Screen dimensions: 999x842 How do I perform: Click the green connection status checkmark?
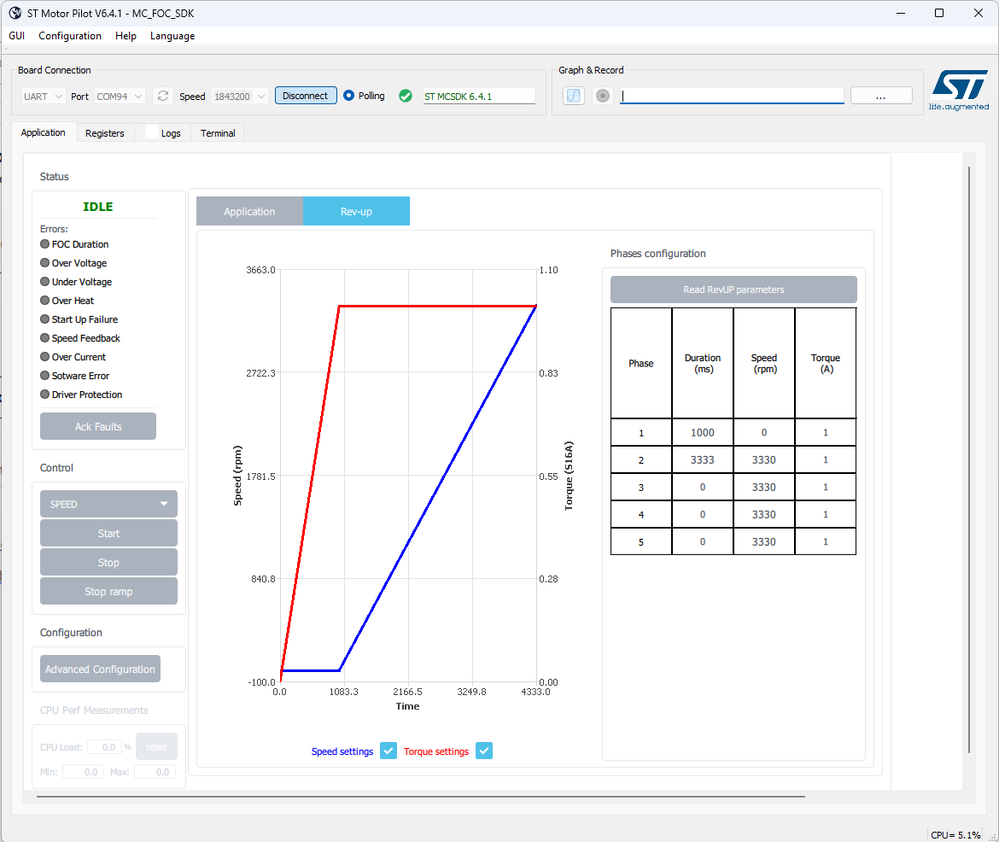coord(405,96)
